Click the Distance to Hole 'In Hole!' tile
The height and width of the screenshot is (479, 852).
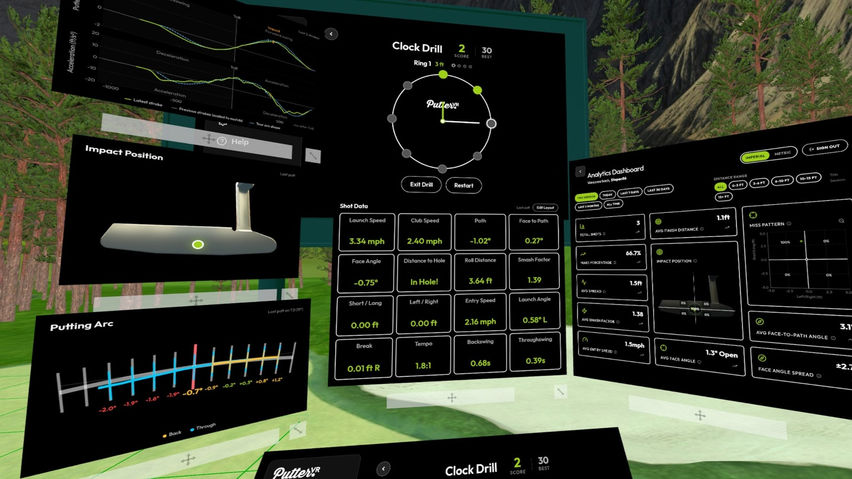[424, 273]
